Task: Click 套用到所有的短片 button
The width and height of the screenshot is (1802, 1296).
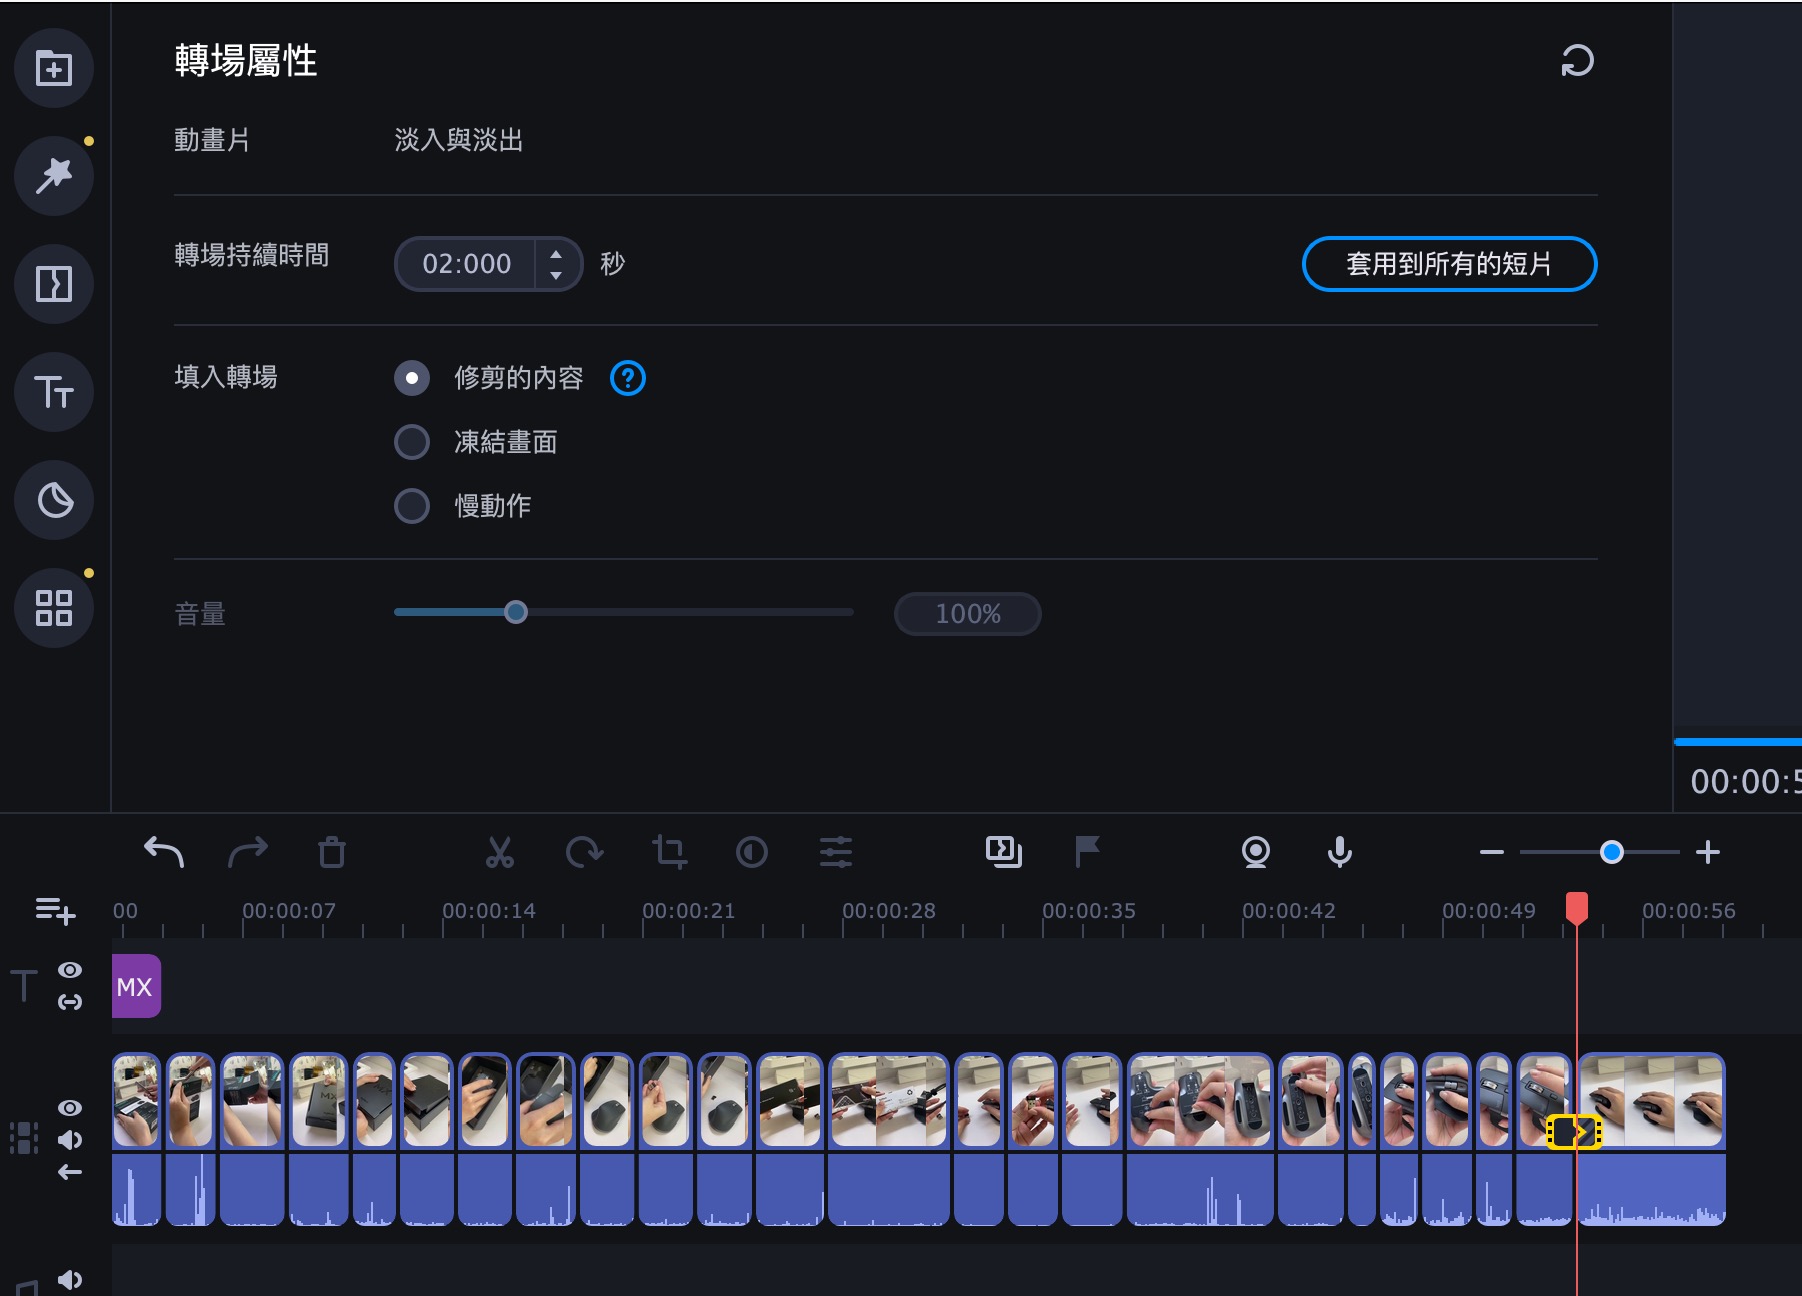Action: tap(1450, 264)
